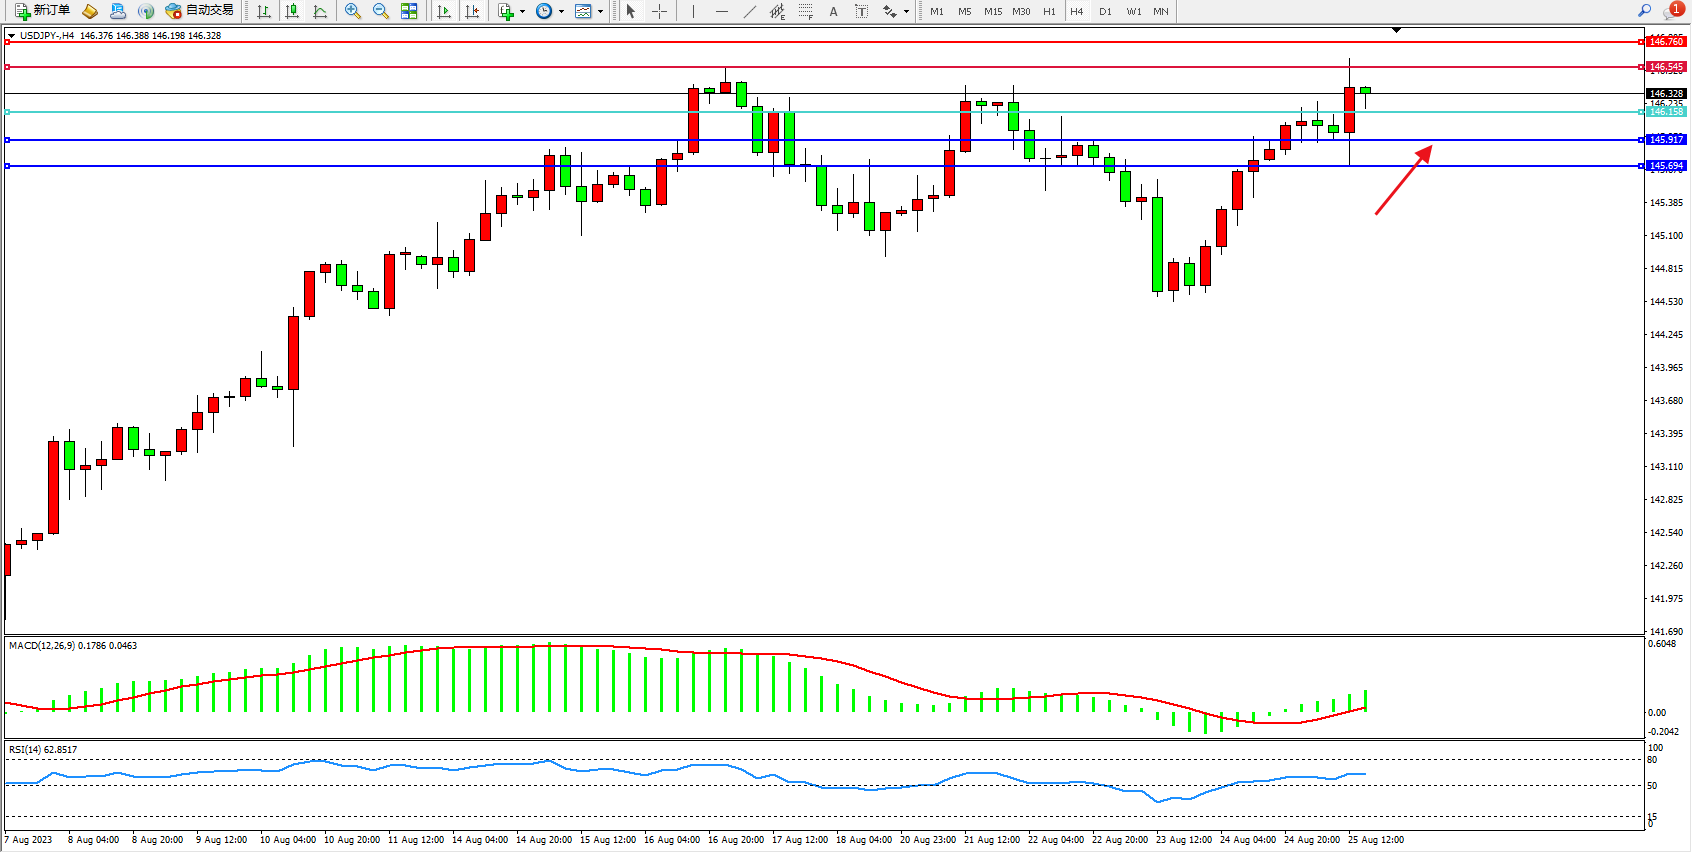Viewport: 1692px width, 853px height.
Task: Zoom out on the chart
Action: (381, 11)
